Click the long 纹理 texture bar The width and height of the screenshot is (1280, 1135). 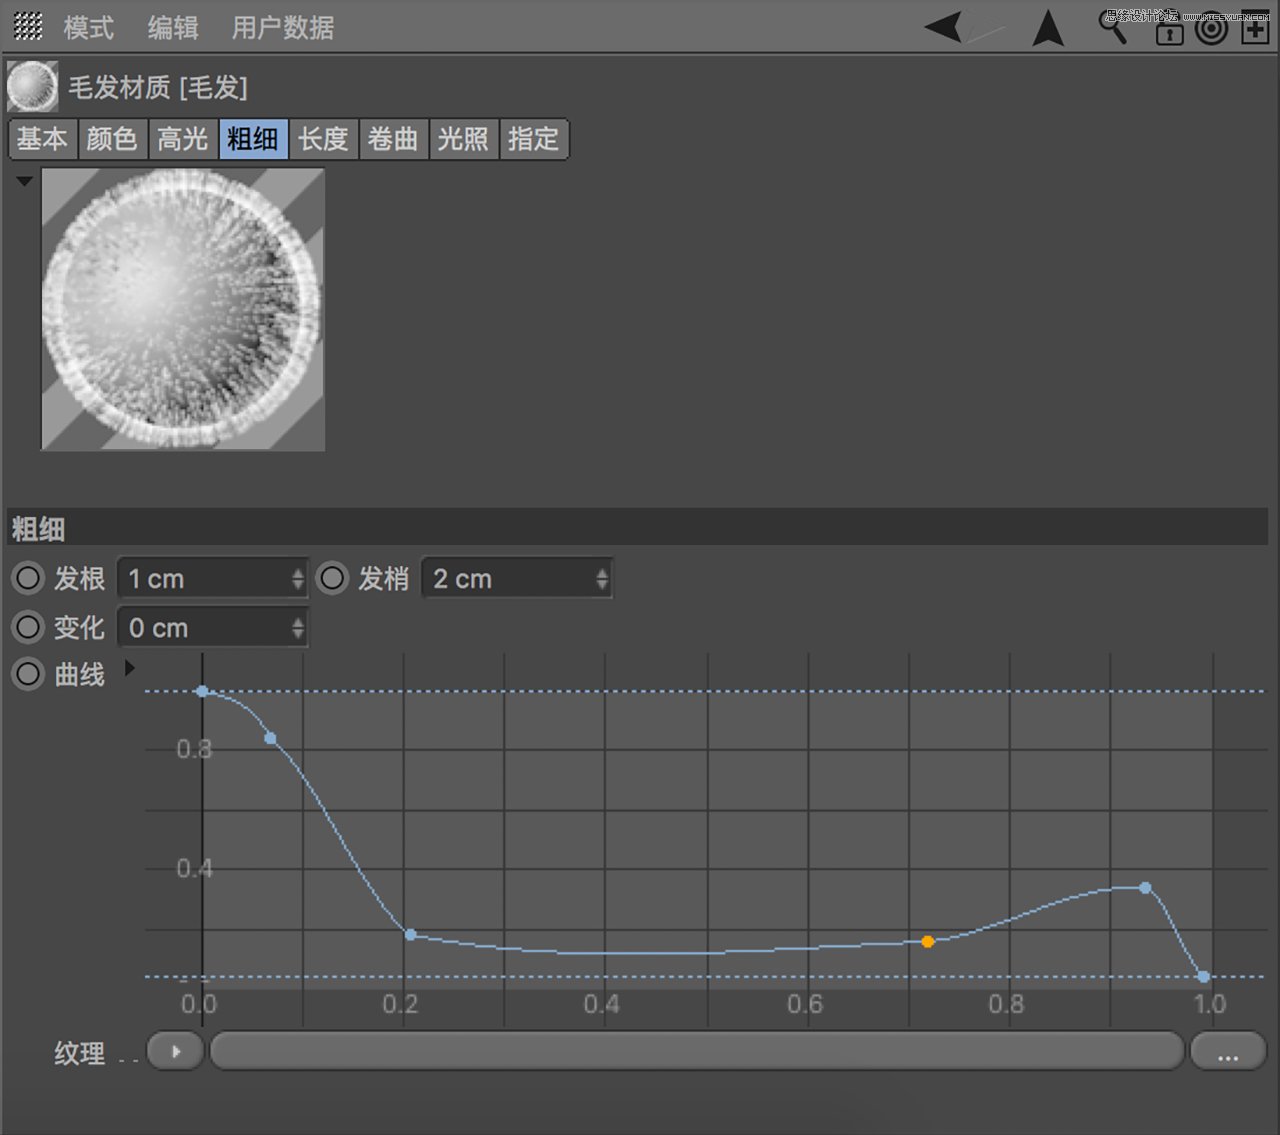coord(696,1051)
